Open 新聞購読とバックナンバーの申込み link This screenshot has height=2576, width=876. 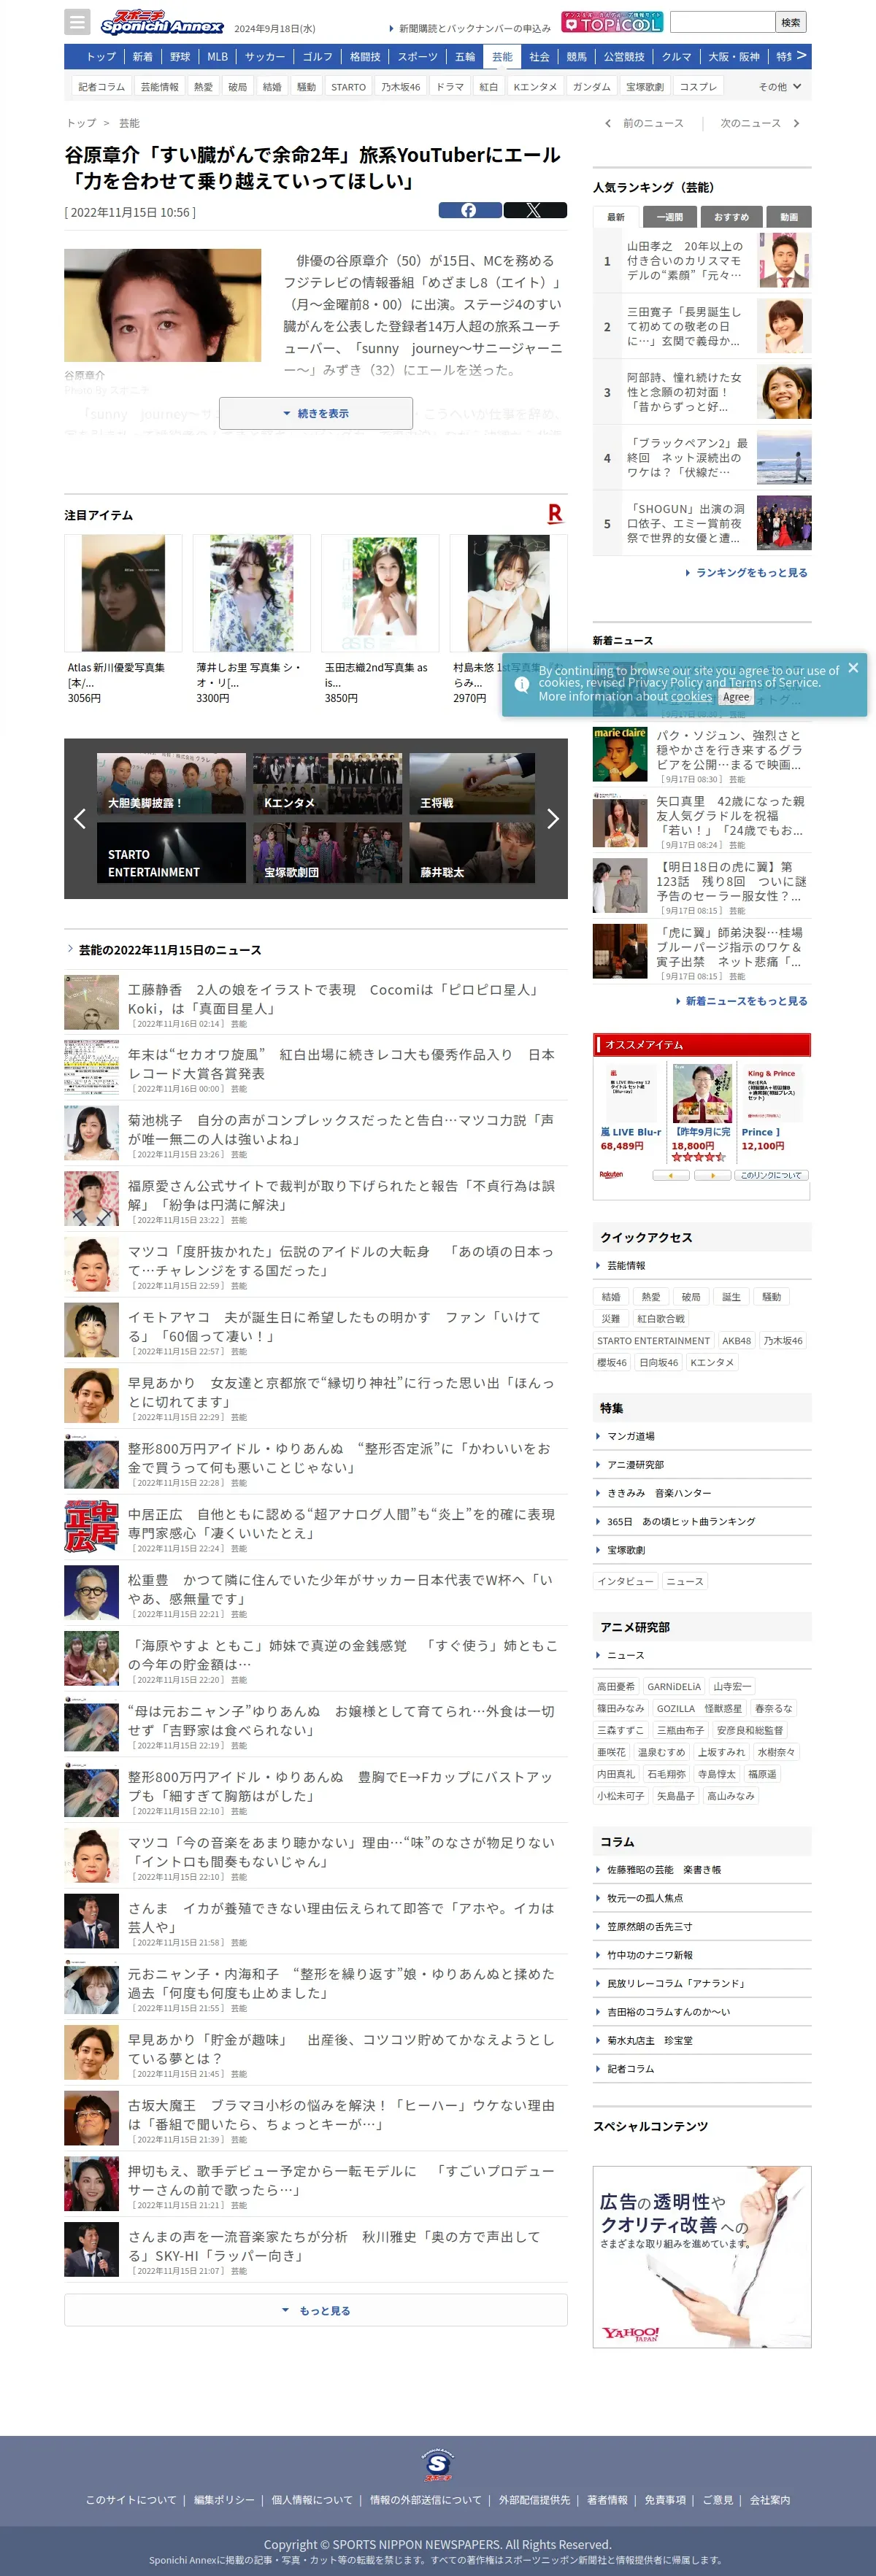(470, 28)
